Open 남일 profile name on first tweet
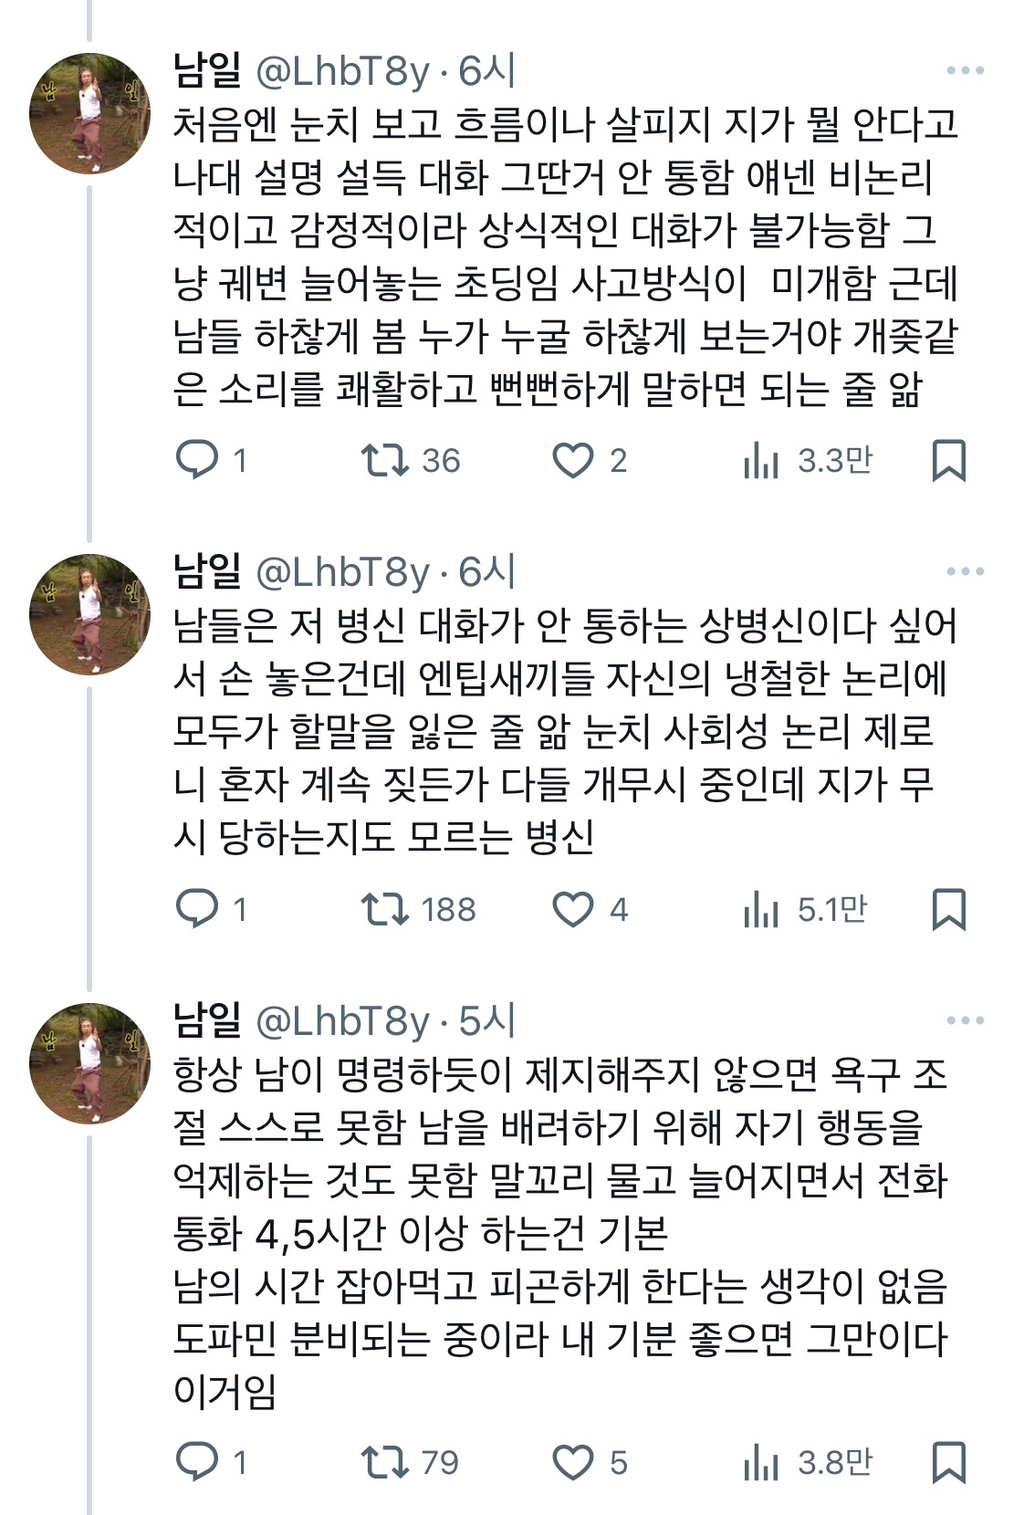This screenshot has width=1024, height=1515. click(x=208, y=71)
